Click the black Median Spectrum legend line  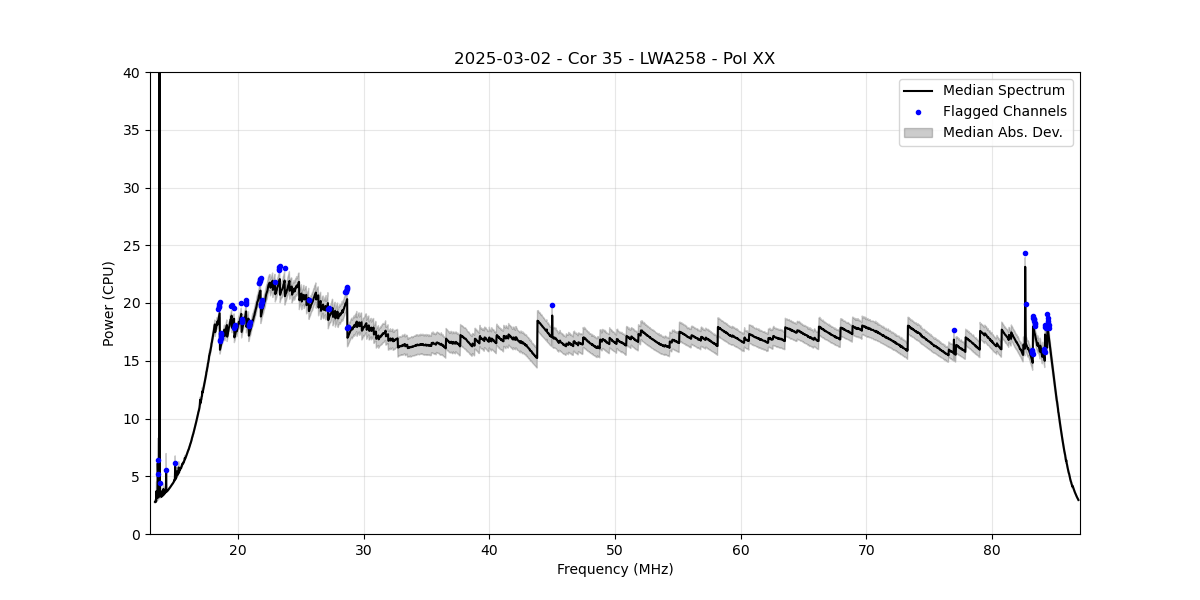tap(918, 91)
